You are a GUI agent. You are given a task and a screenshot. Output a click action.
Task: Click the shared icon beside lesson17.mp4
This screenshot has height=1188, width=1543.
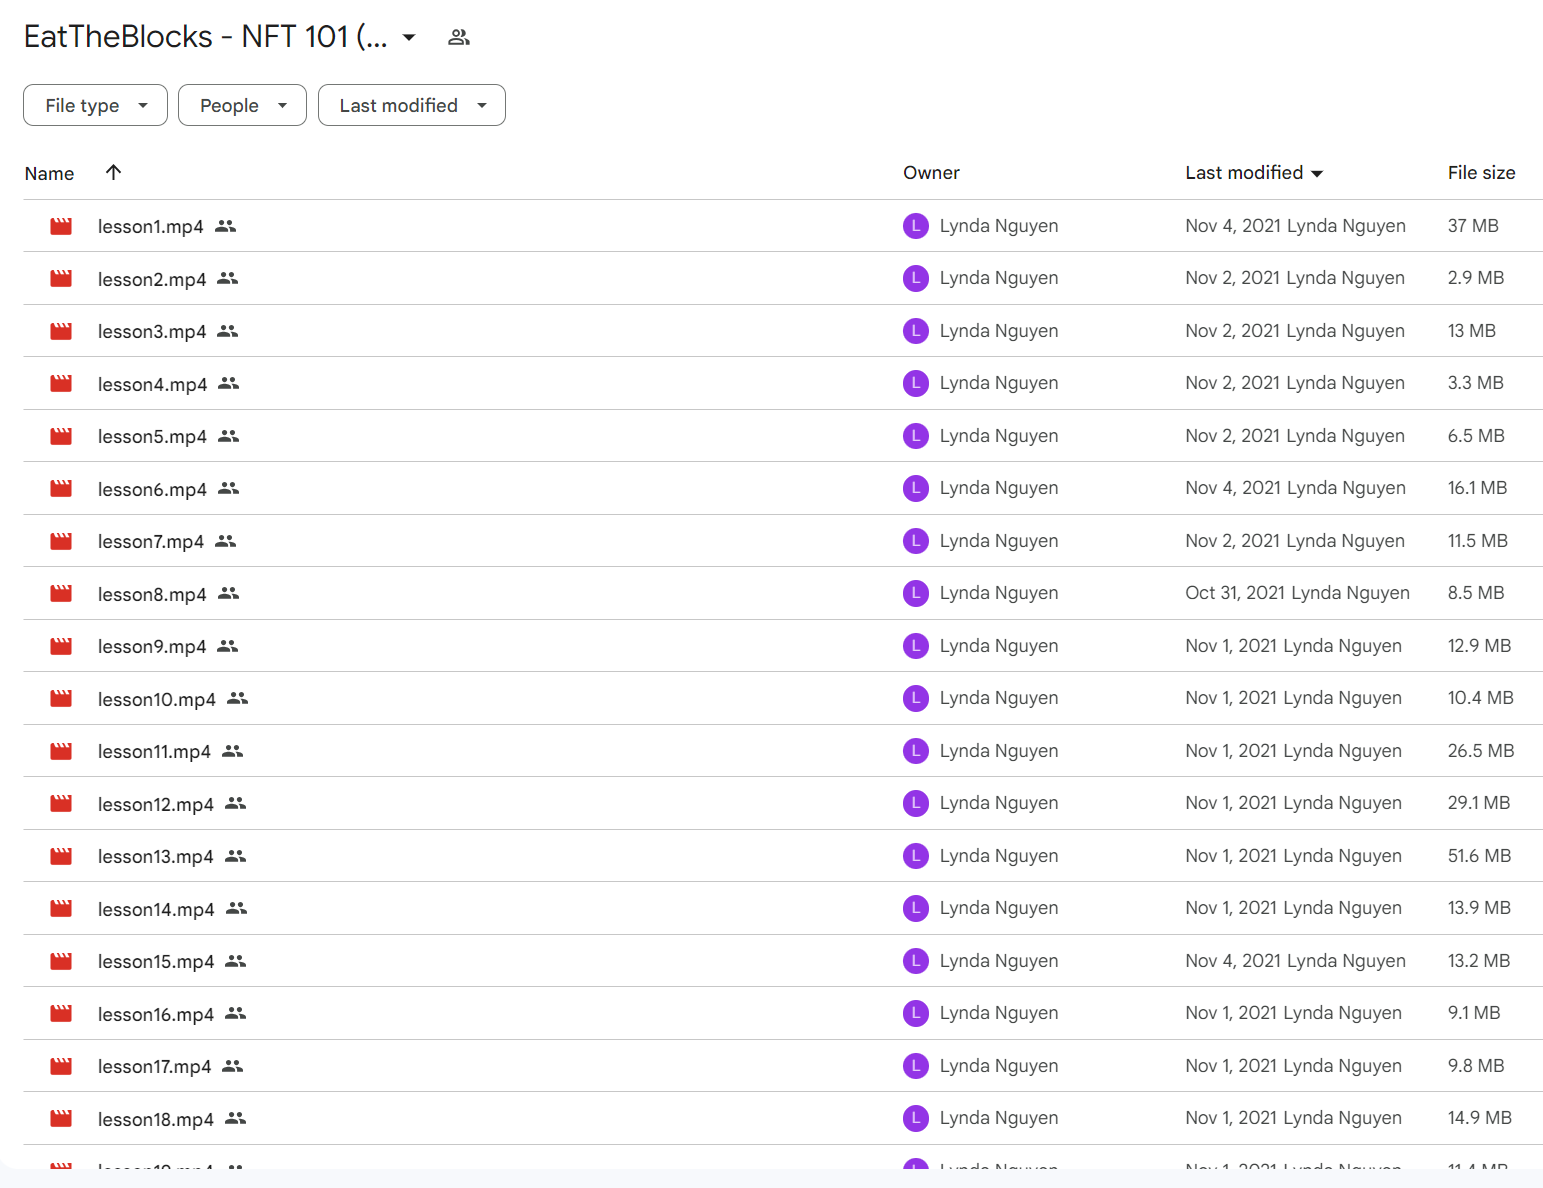232,1066
